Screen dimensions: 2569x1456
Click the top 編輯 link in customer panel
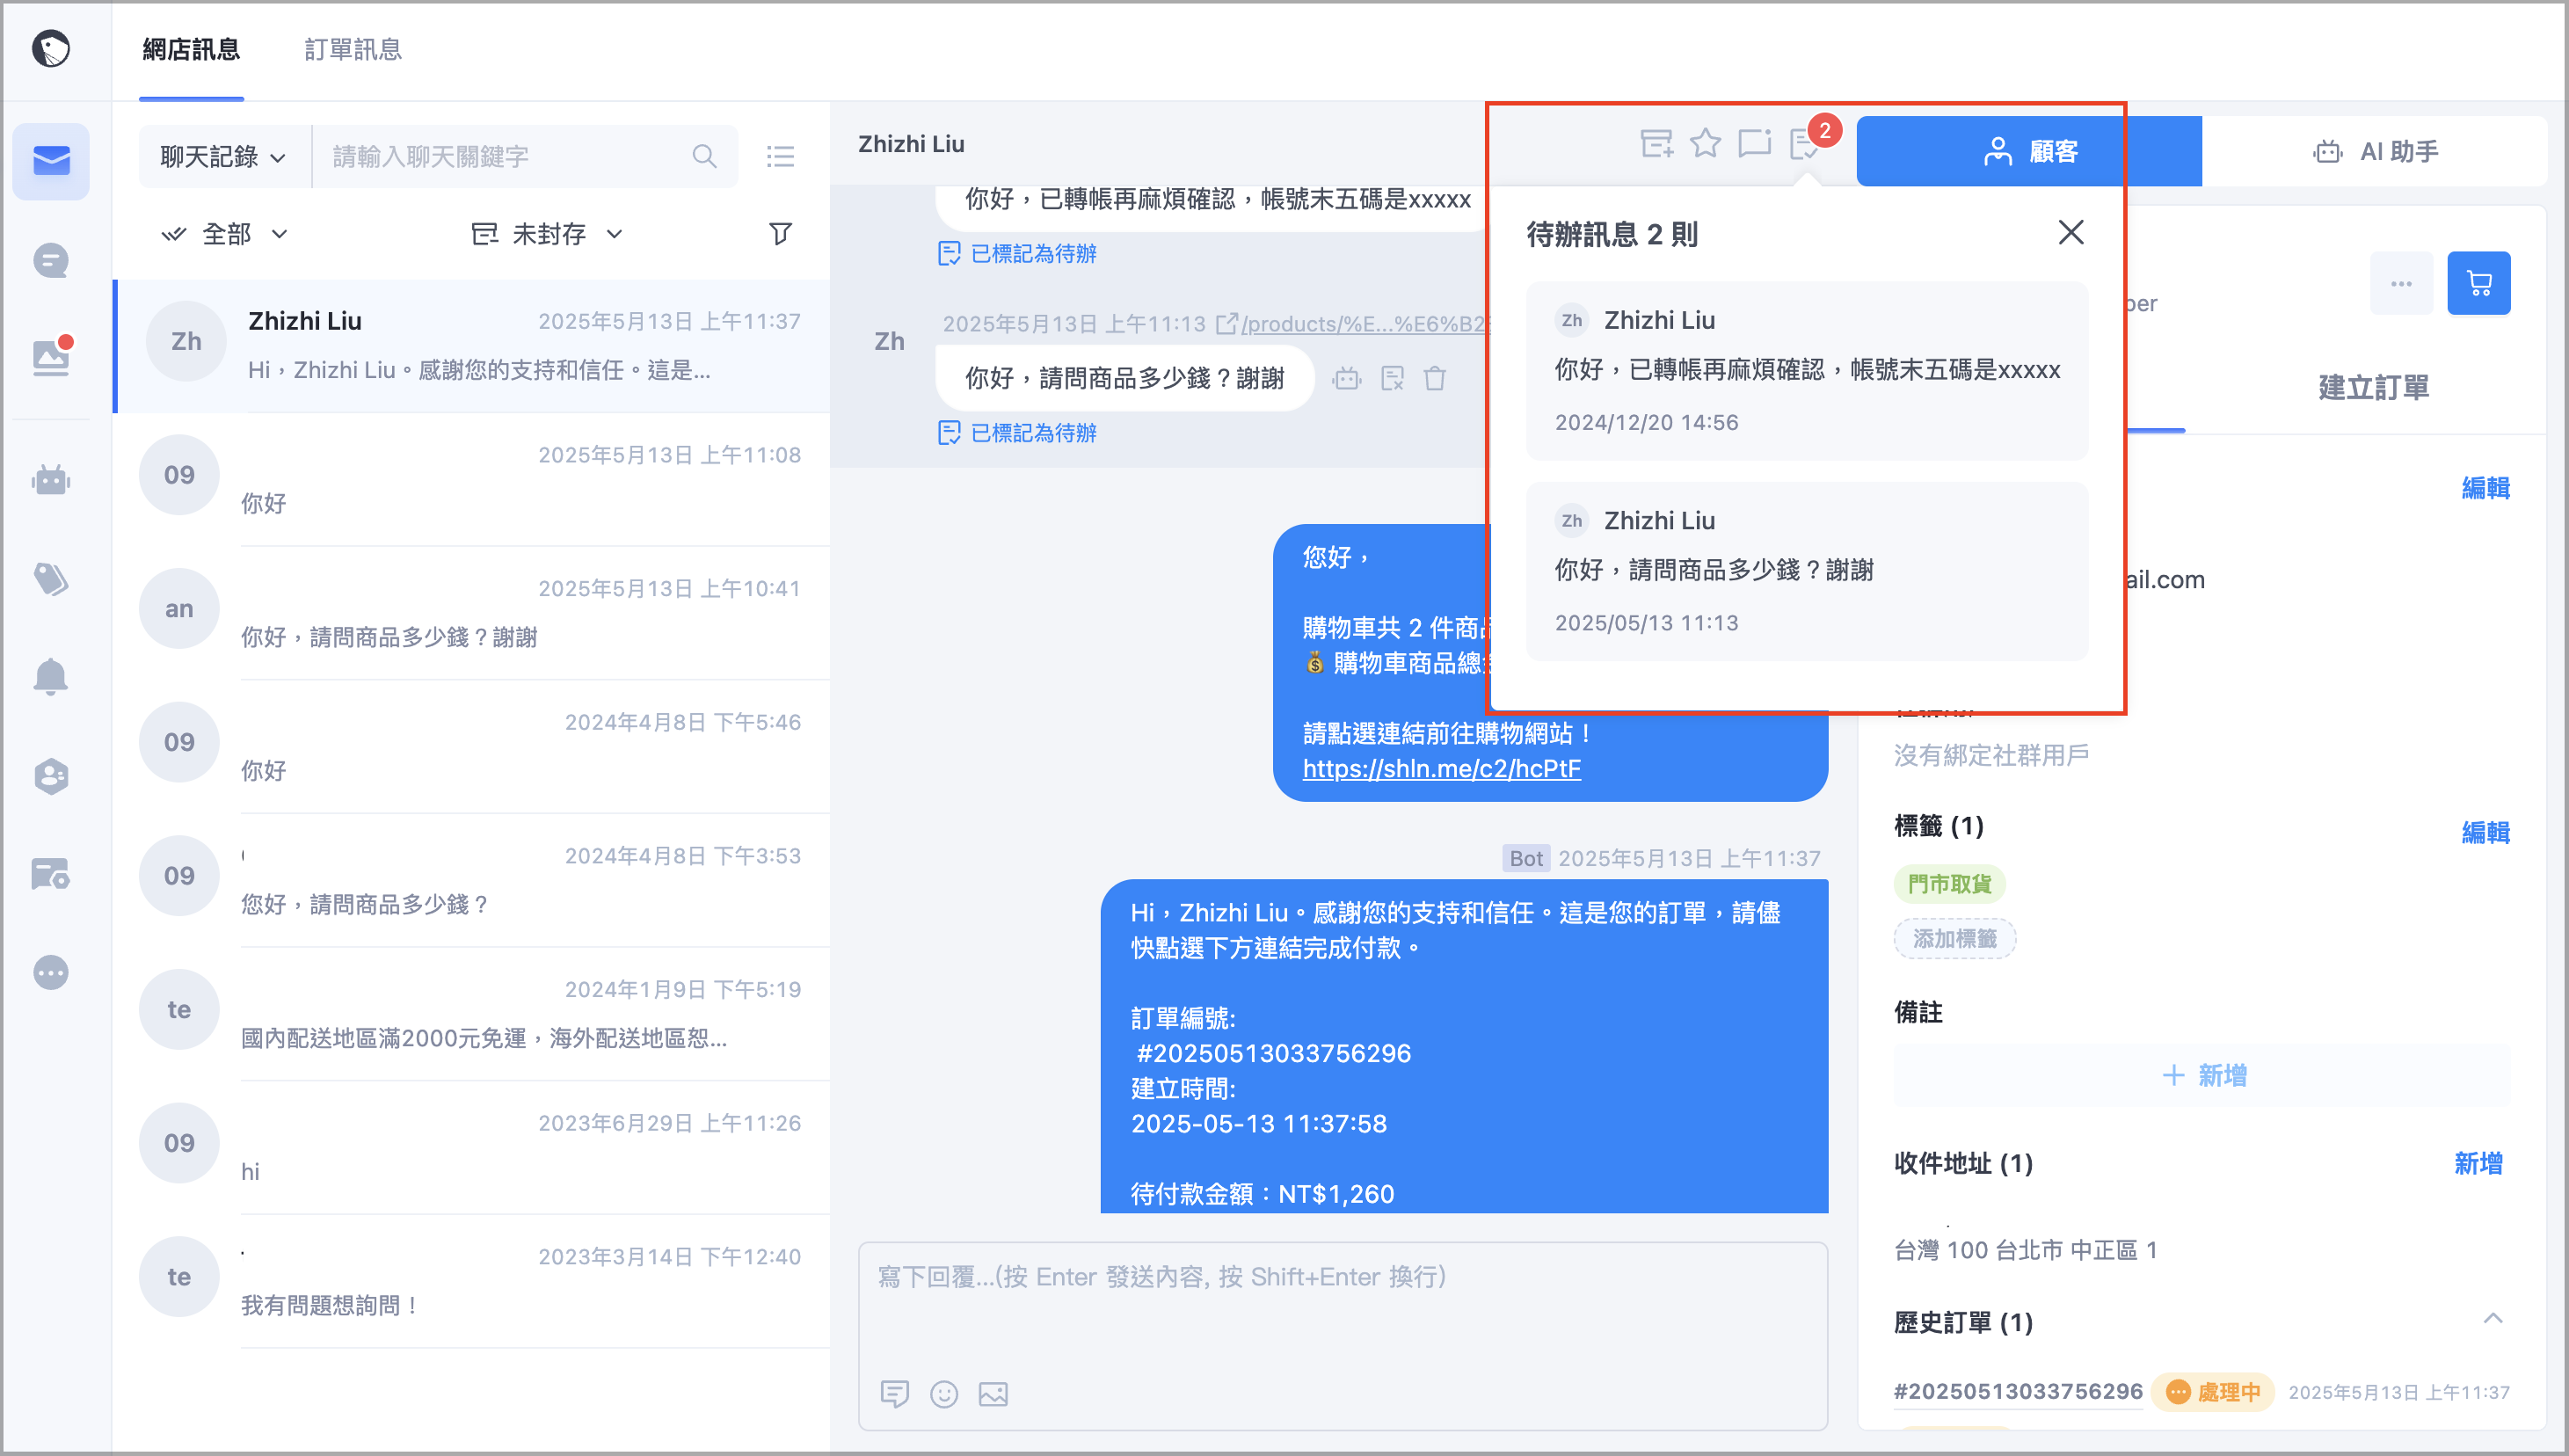tap(2485, 488)
